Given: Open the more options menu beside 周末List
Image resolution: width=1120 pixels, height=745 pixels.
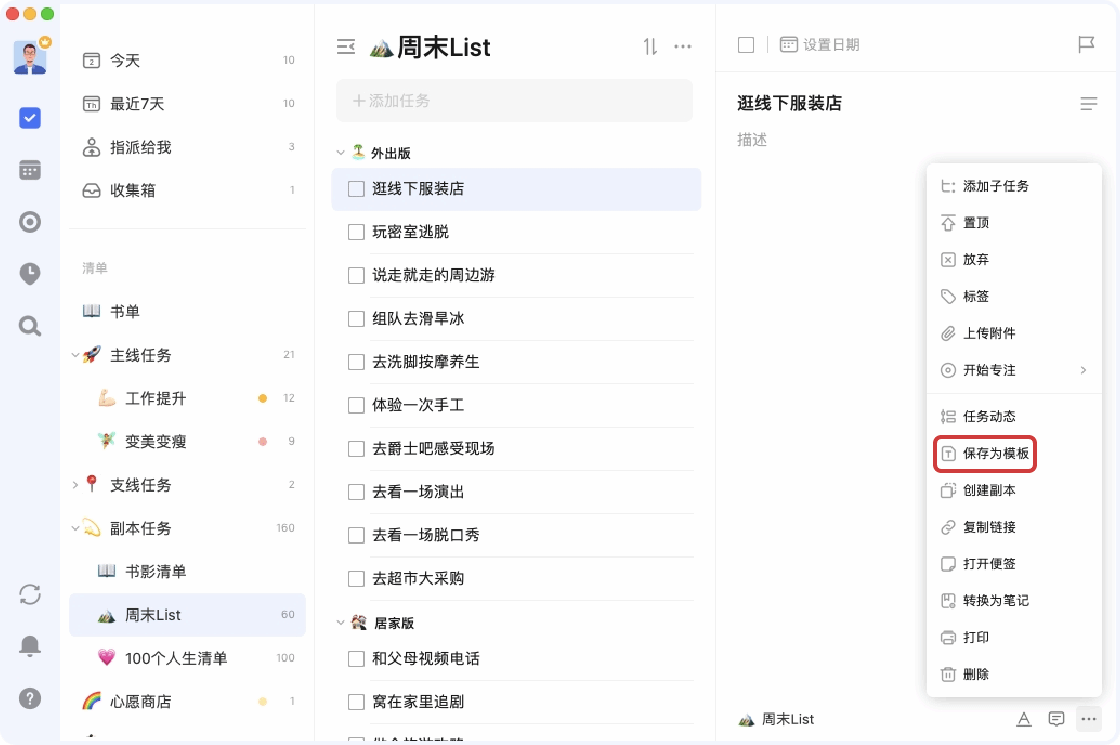Looking at the screenshot, I should 683,46.
